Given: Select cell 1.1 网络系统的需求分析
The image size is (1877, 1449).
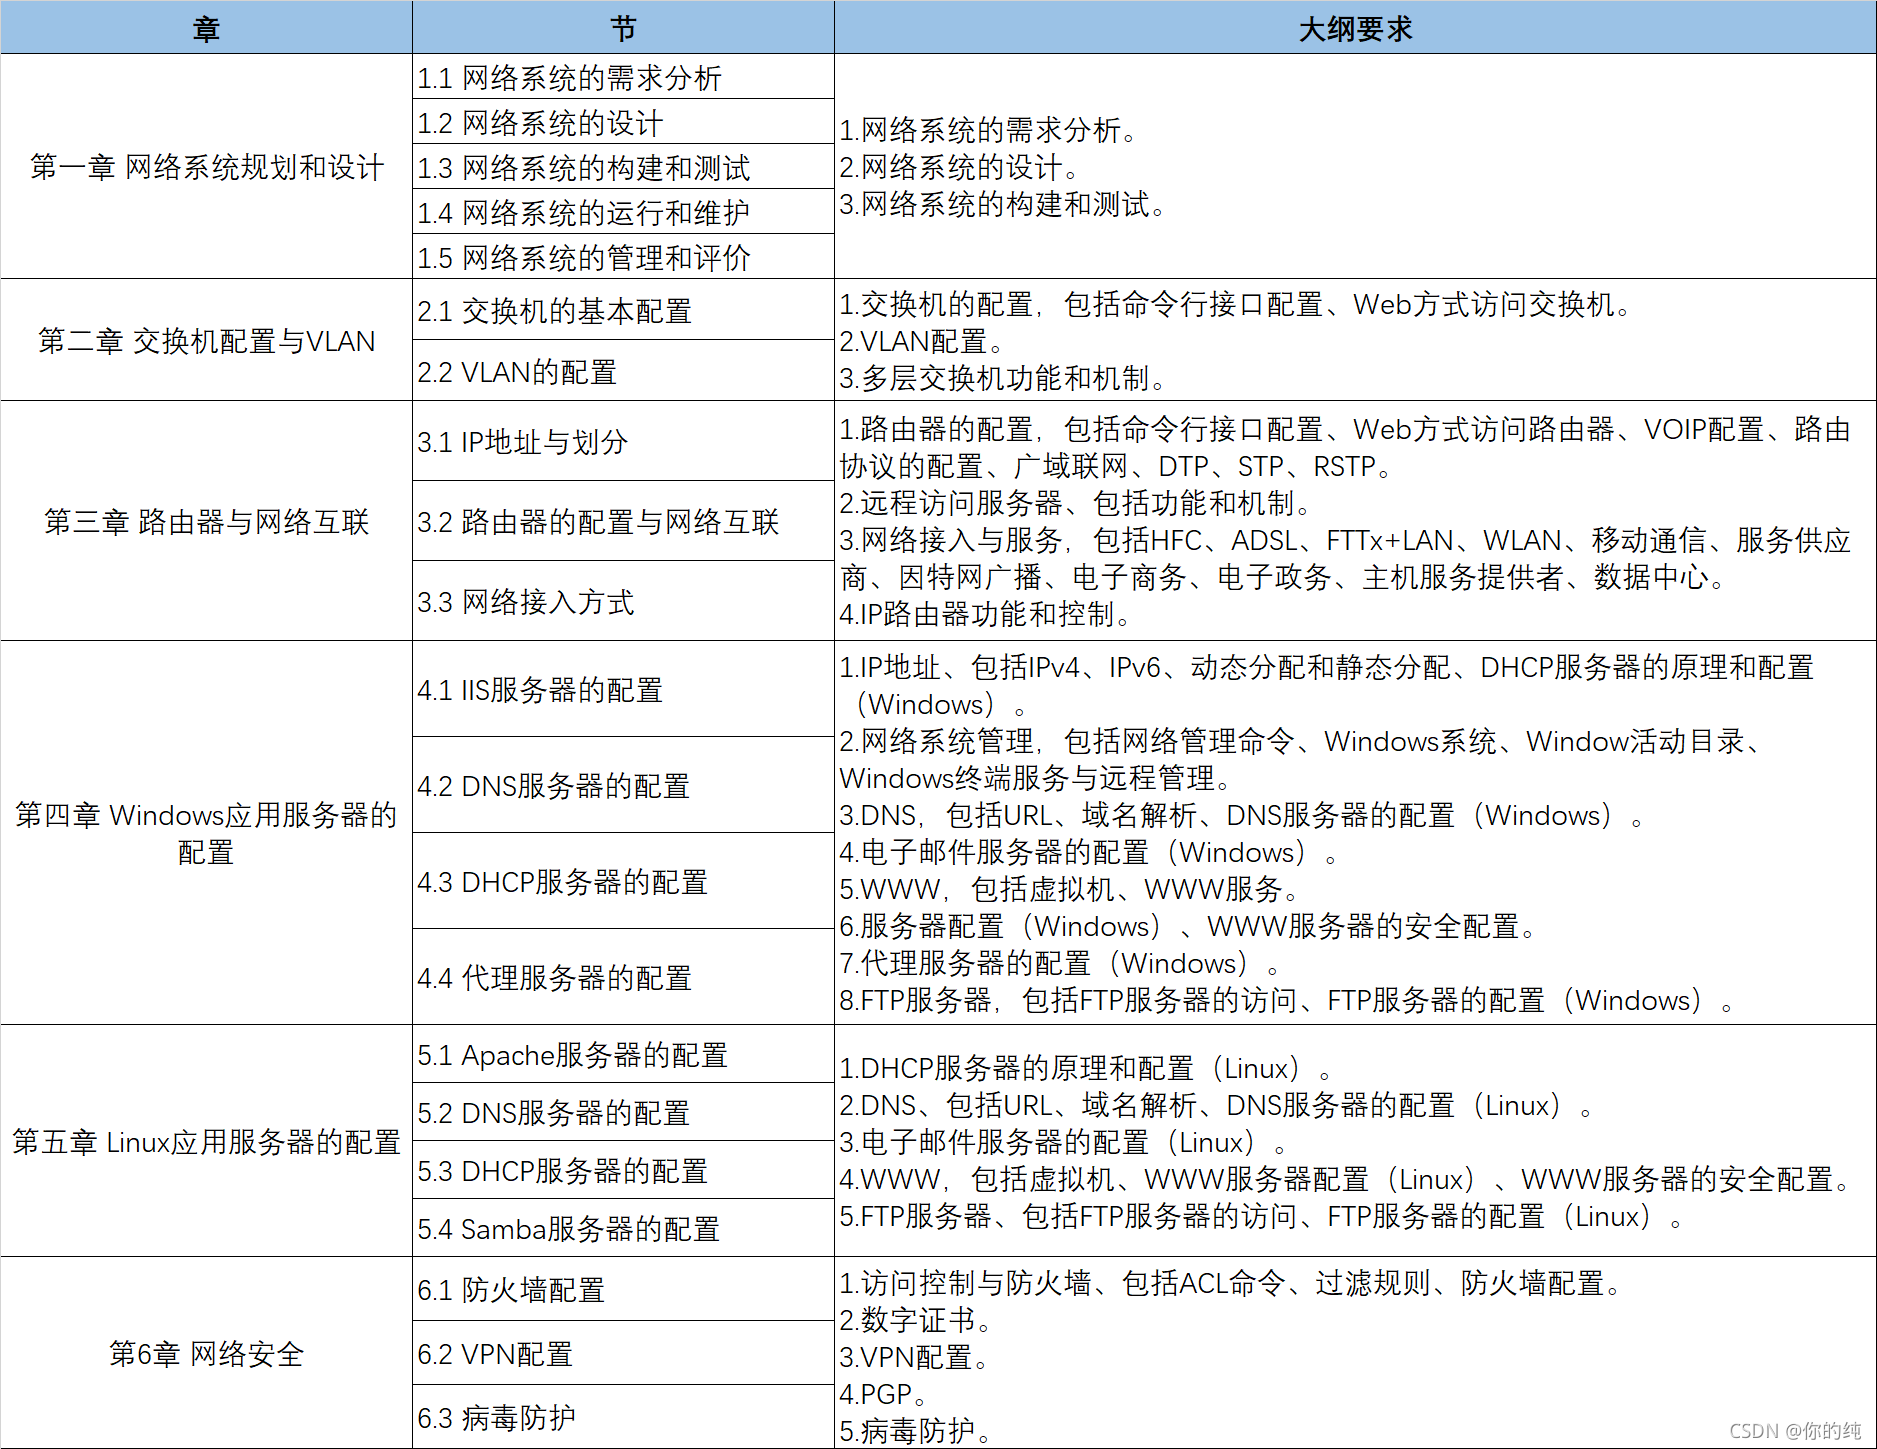Looking at the screenshot, I should 623,77.
